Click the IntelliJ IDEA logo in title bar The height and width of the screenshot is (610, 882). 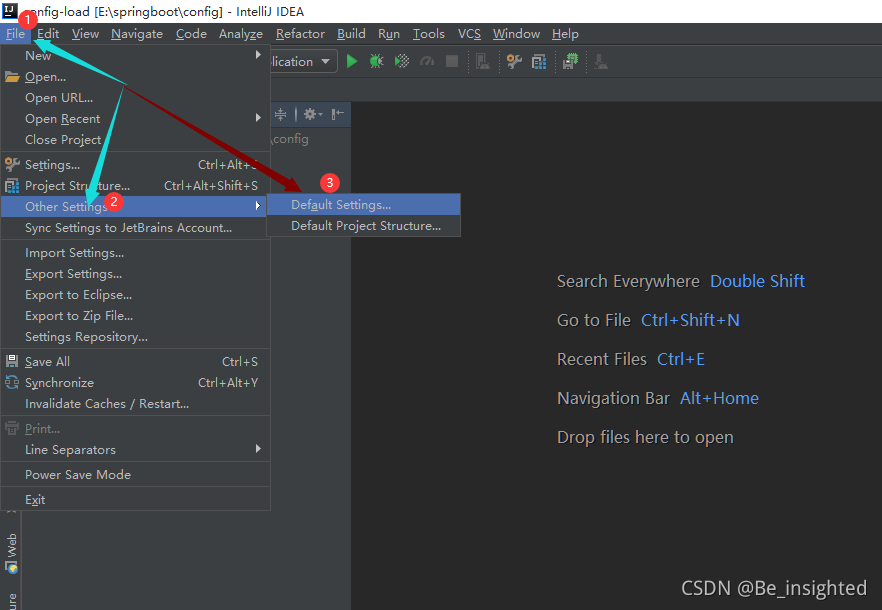point(10,10)
